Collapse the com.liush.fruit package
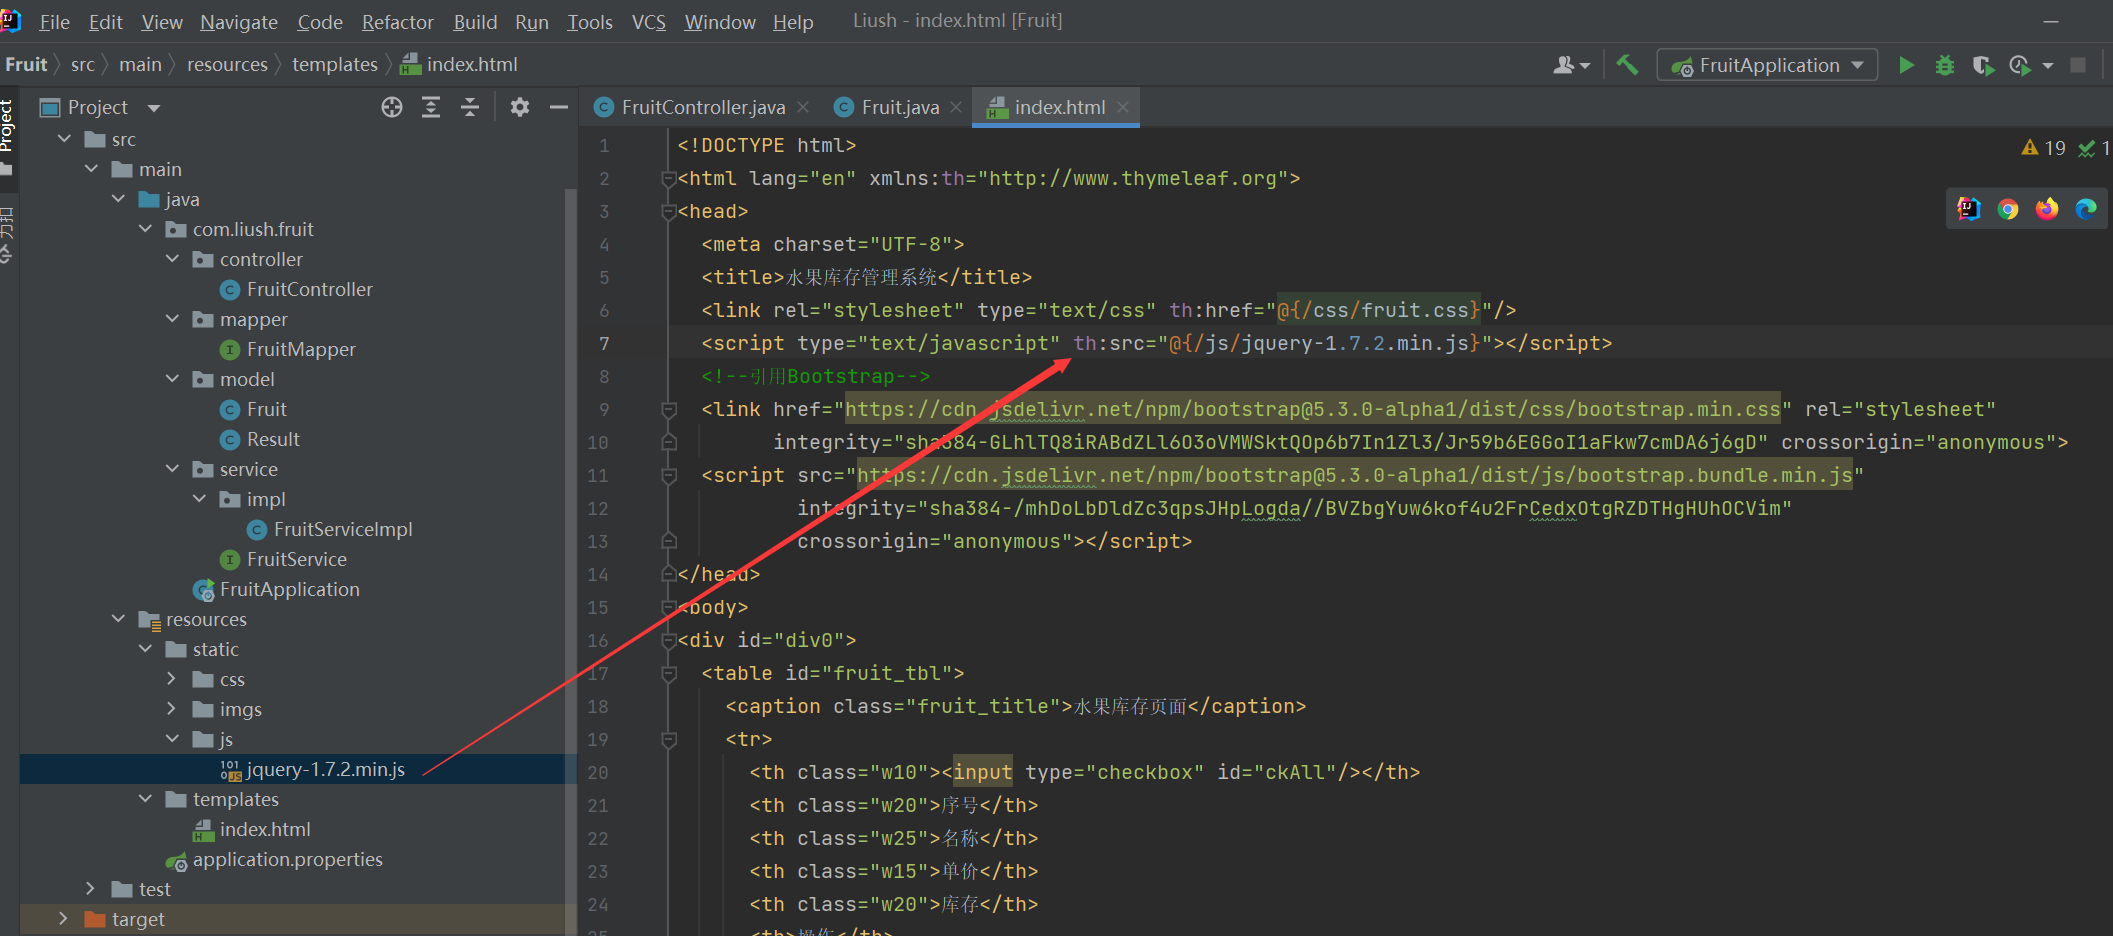 [145, 229]
